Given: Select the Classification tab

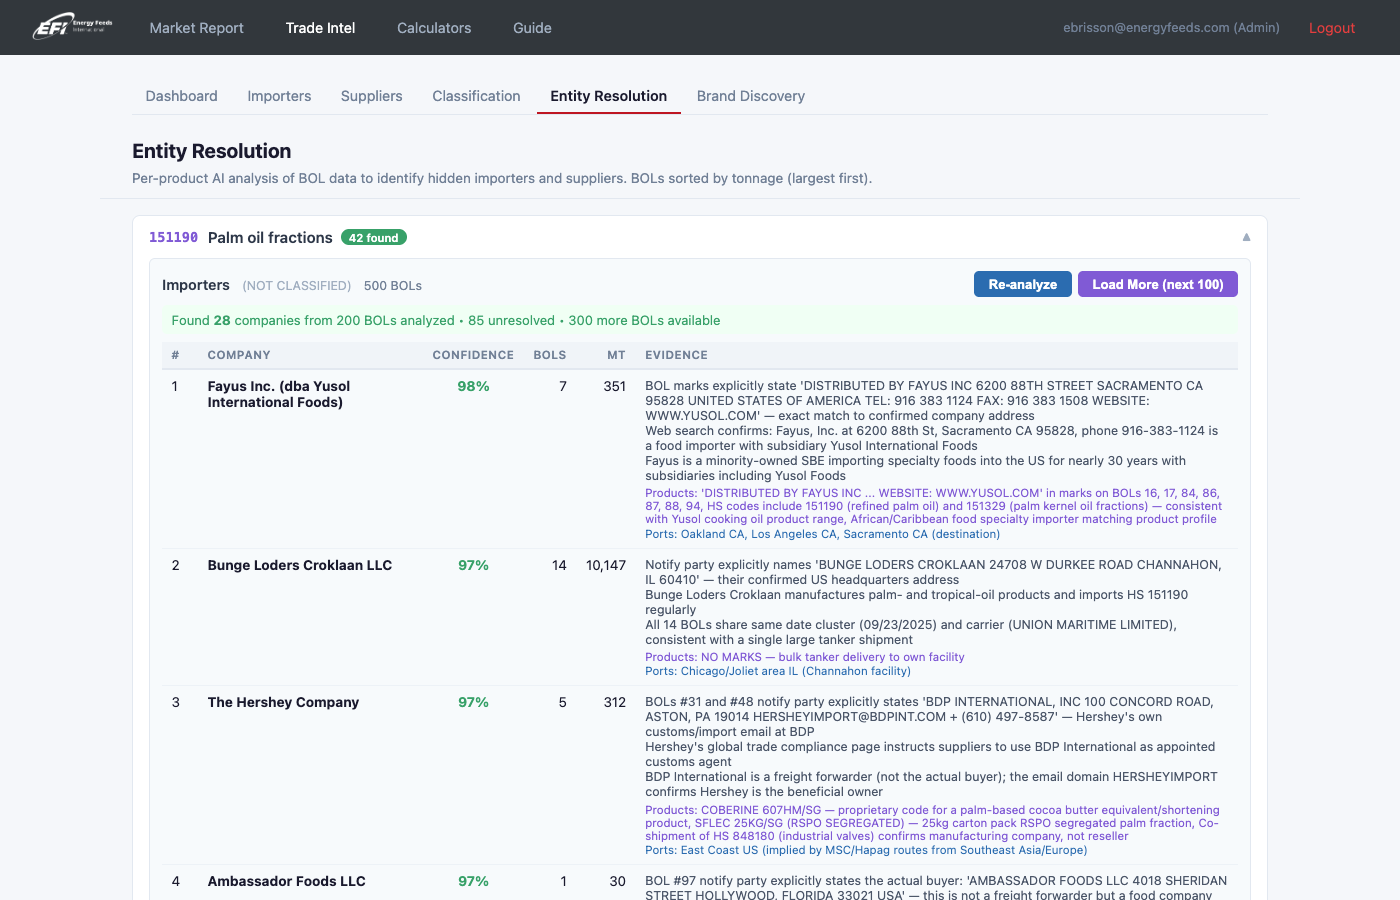Looking at the screenshot, I should (476, 96).
